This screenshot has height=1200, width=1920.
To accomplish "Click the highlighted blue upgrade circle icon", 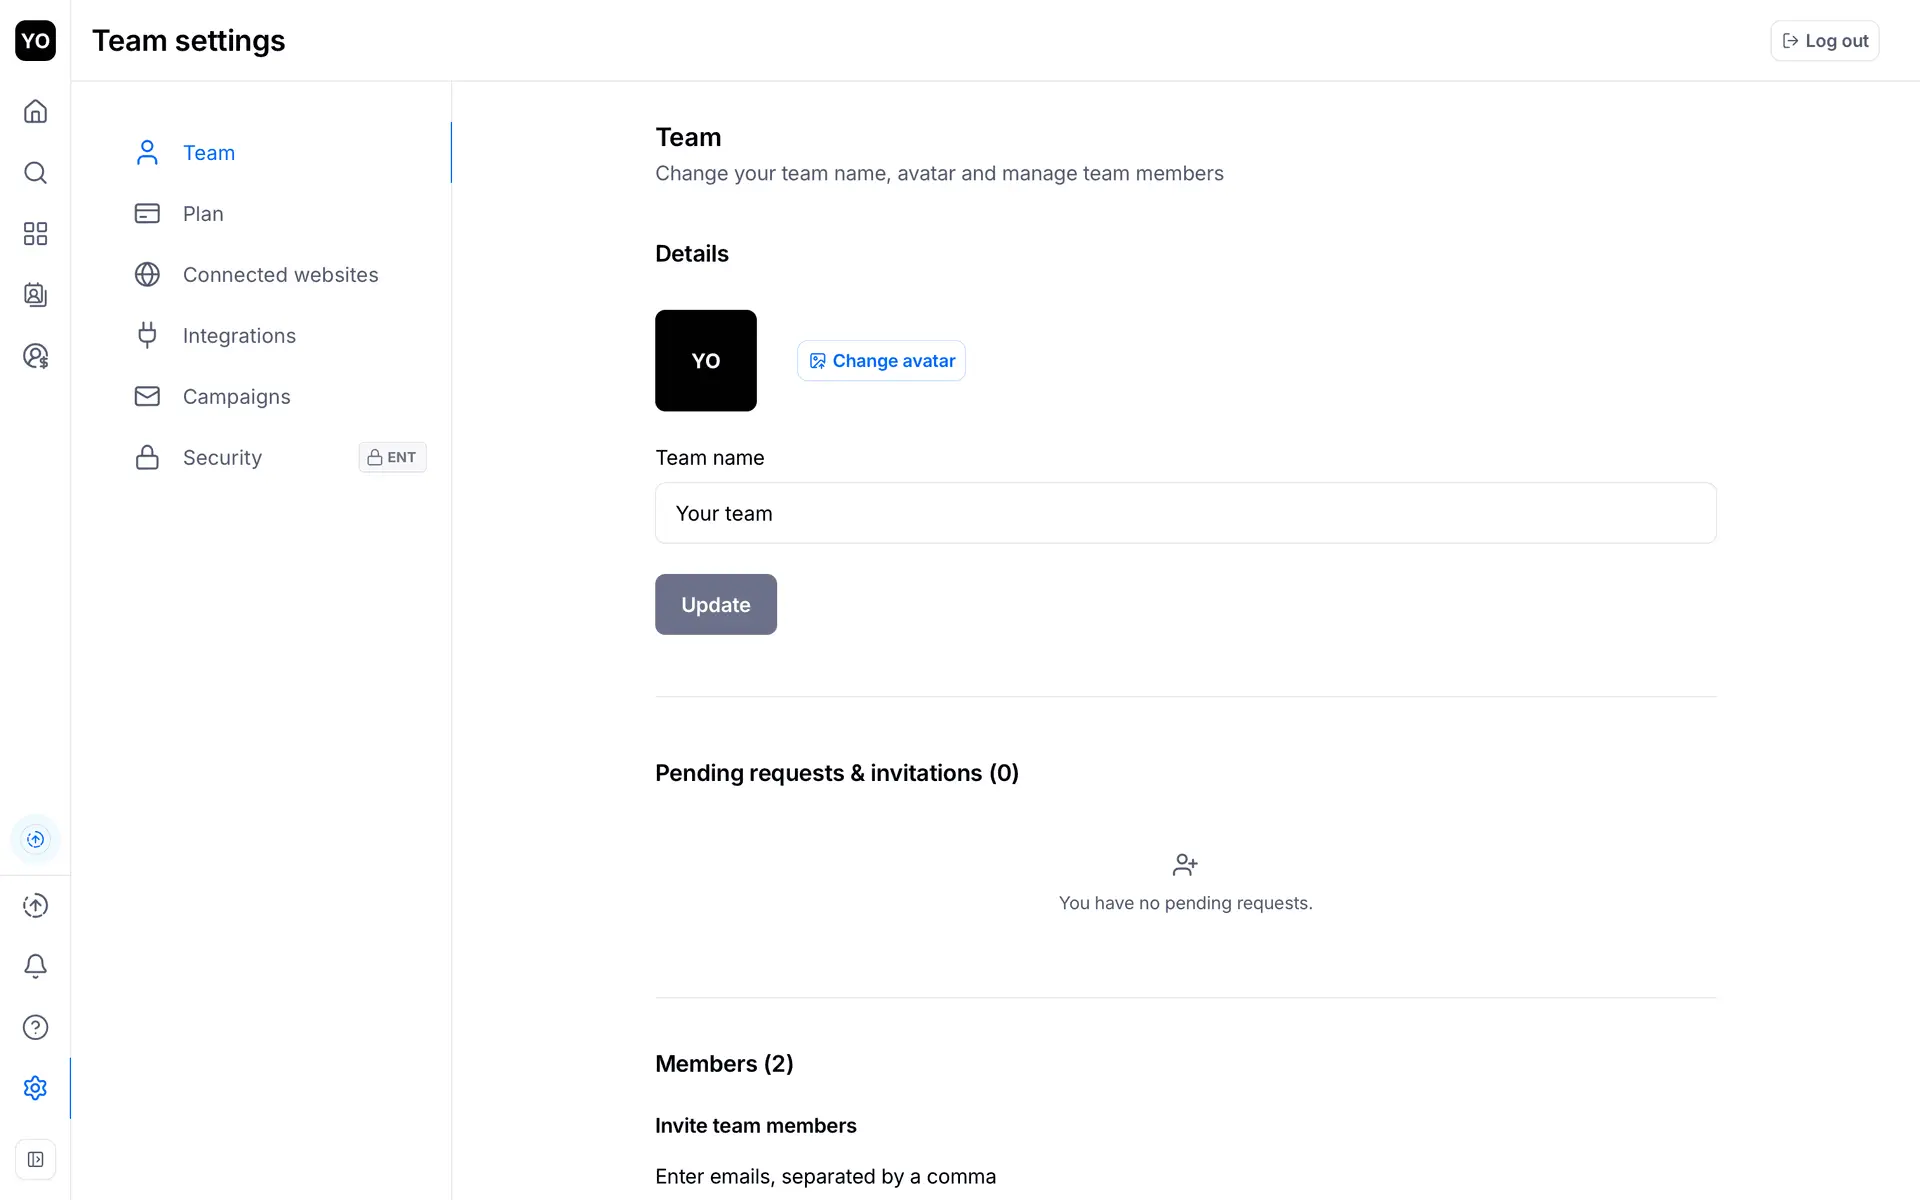I will click(35, 839).
